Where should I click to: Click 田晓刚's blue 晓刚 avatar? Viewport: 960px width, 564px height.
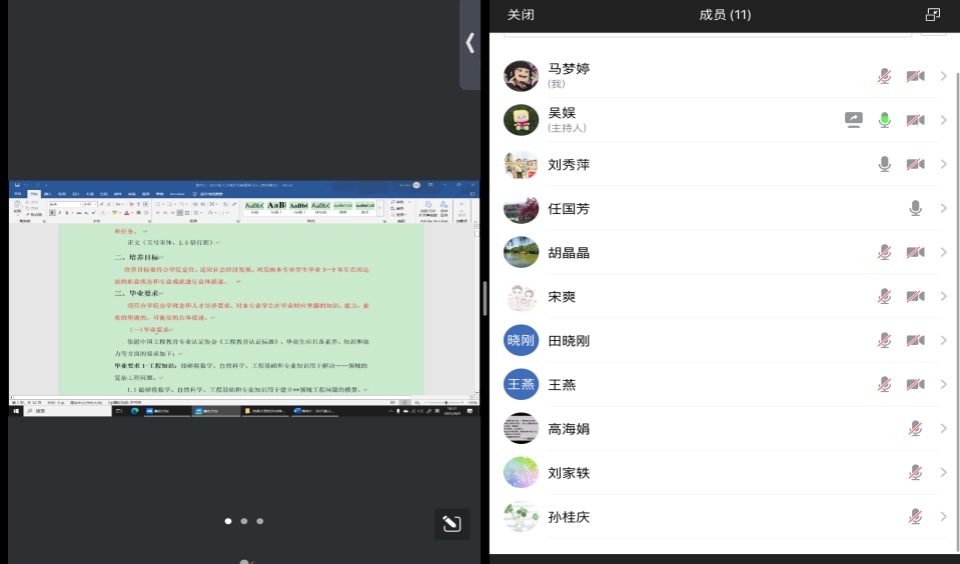coord(521,340)
